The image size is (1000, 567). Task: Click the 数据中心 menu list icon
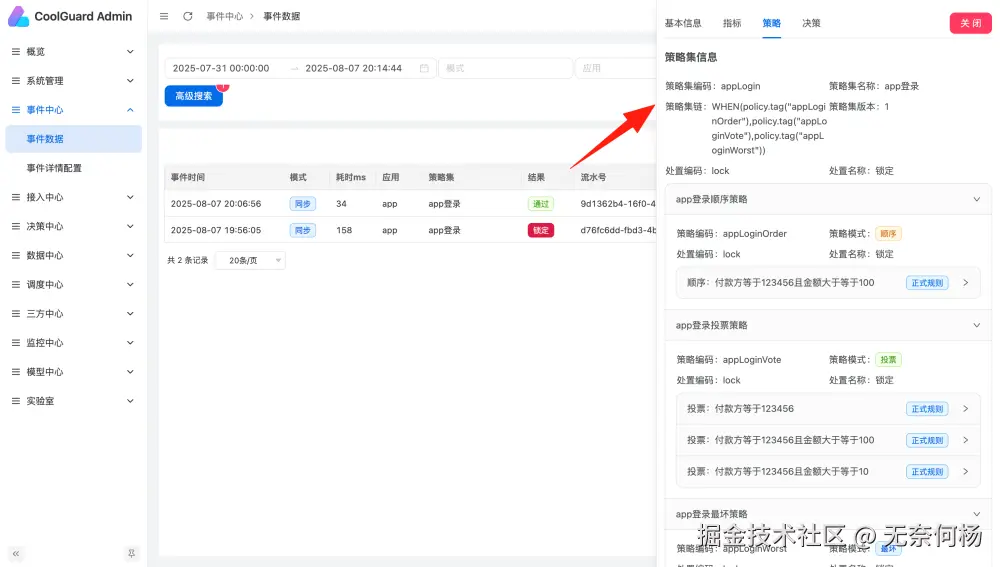tap(16, 255)
